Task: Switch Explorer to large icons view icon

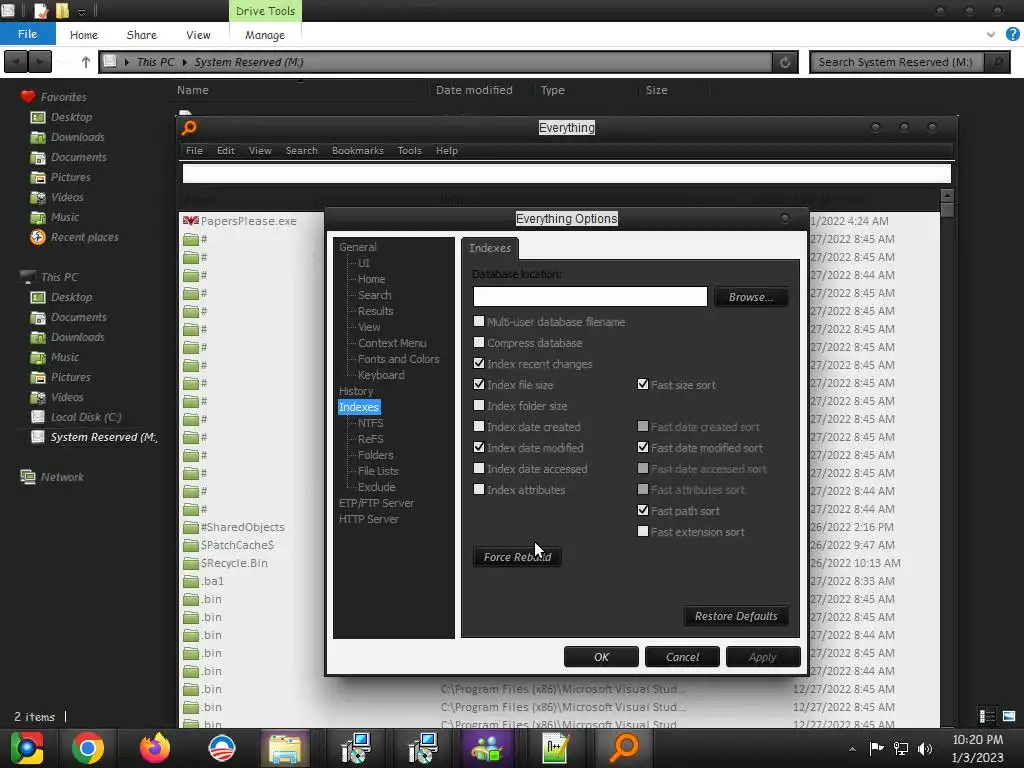Action: tap(1009, 716)
